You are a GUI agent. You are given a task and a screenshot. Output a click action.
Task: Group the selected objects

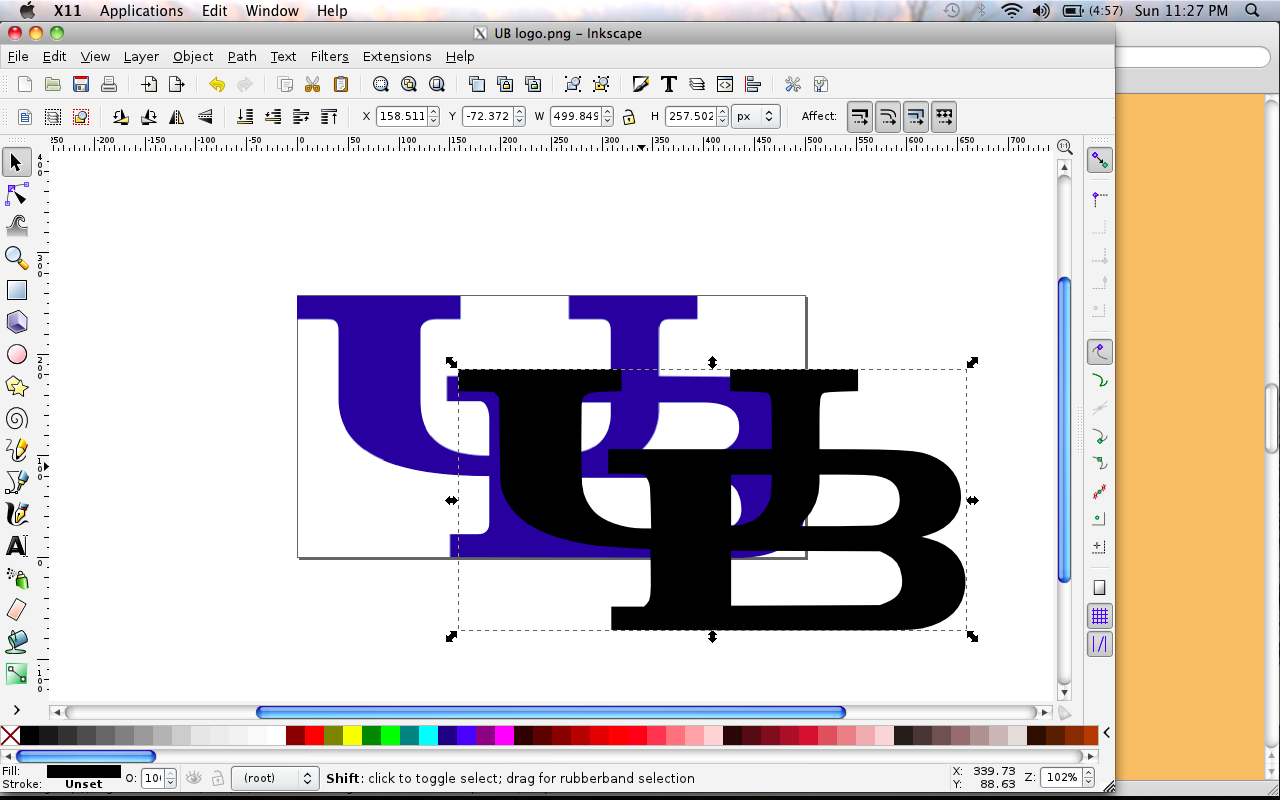(573, 84)
